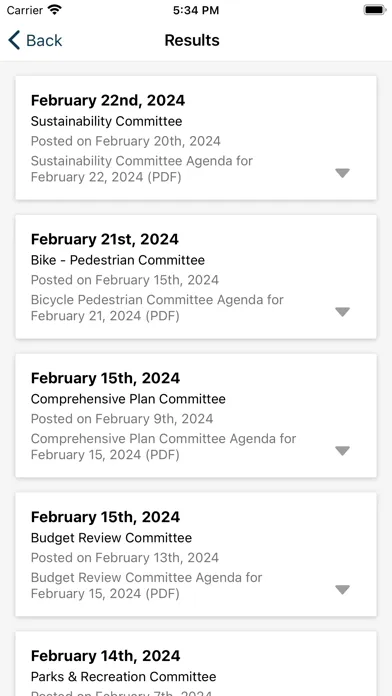Open Comprehensive Plan Committee Agenda PDF link
The height and width of the screenshot is (696, 392).
pos(163,447)
